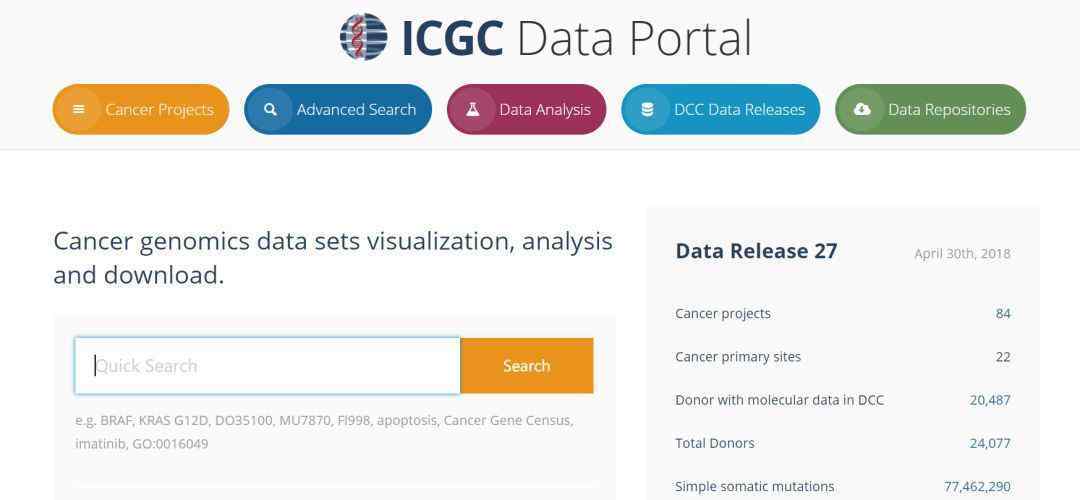Click the 77,462,290 simple somatic mutations link
1080x500 pixels.
(x=977, y=486)
